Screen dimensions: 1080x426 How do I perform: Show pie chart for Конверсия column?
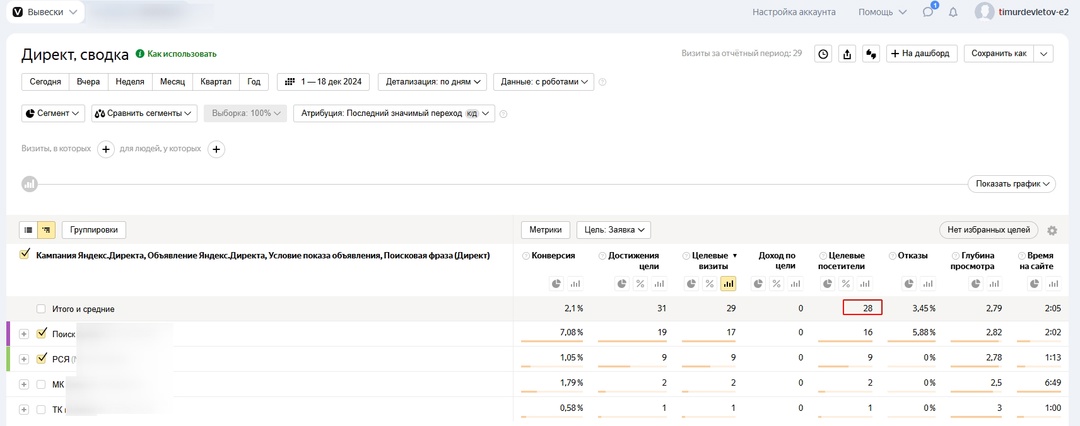click(x=559, y=283)
